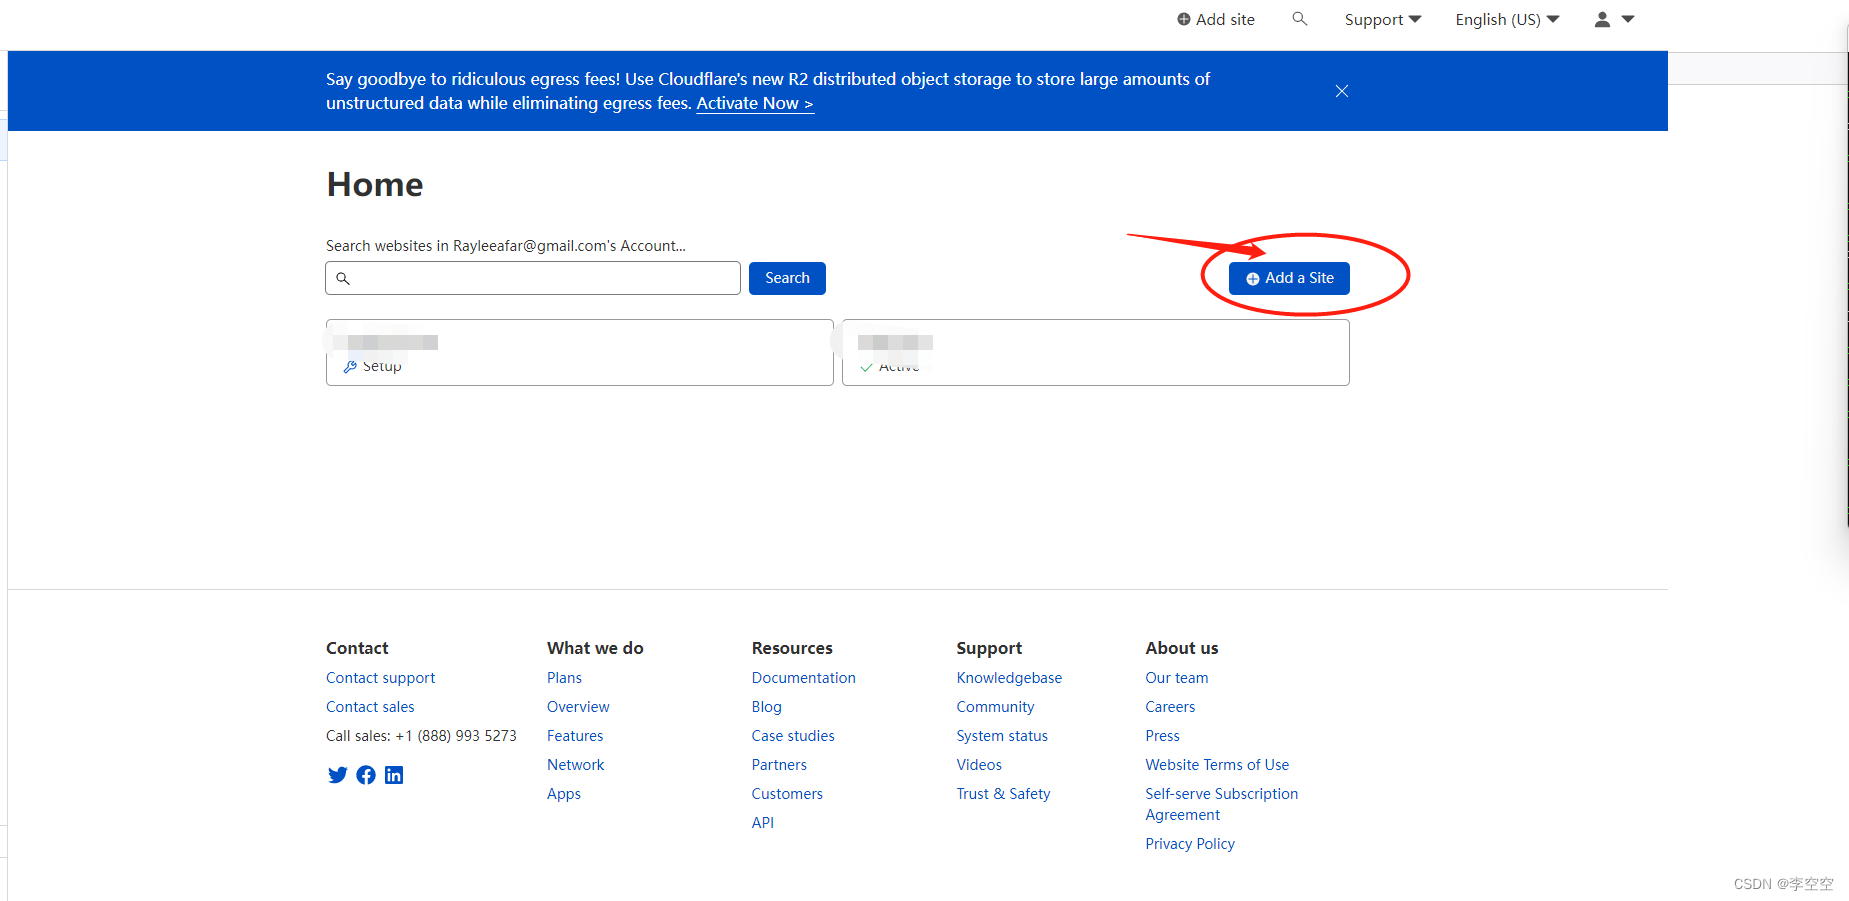Open the Careers link
Viewport: 1849px width, 901px height.
pos(1170,707)
